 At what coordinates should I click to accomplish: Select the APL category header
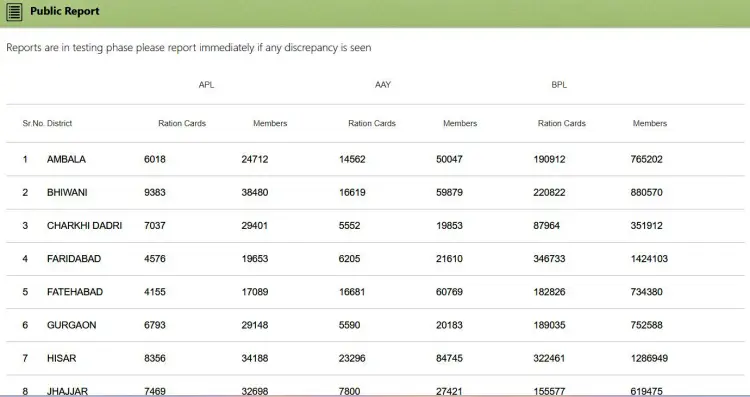click(206, 85)
